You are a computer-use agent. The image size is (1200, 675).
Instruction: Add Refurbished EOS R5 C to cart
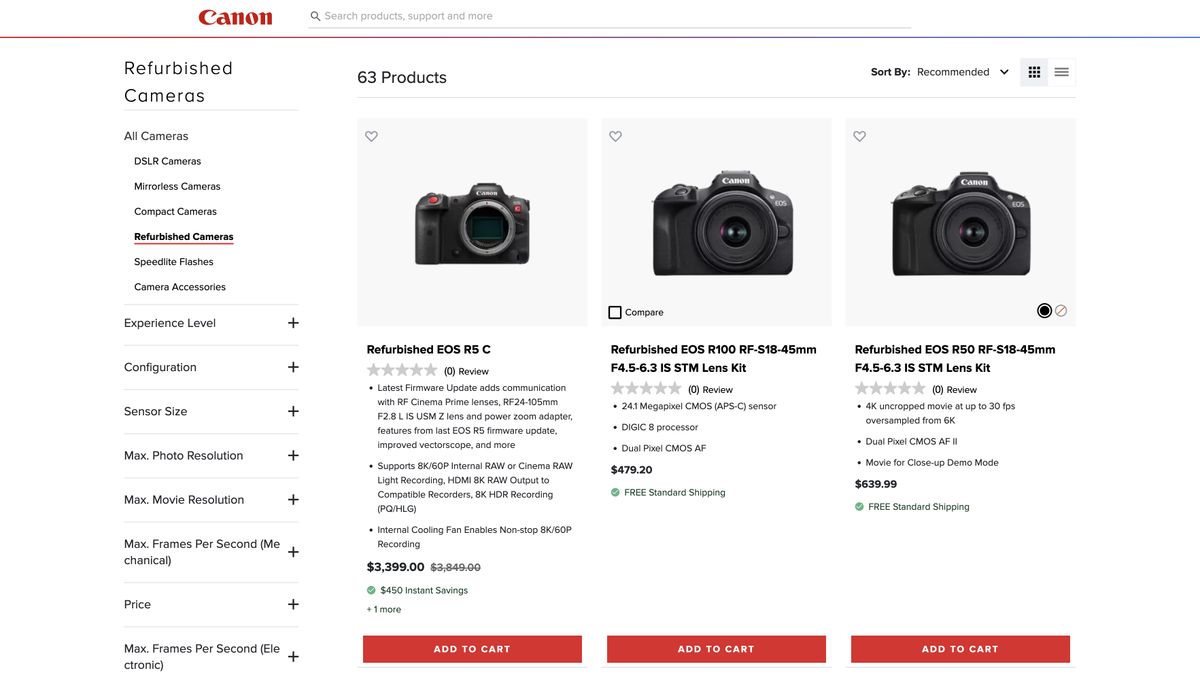click(472, 648)
